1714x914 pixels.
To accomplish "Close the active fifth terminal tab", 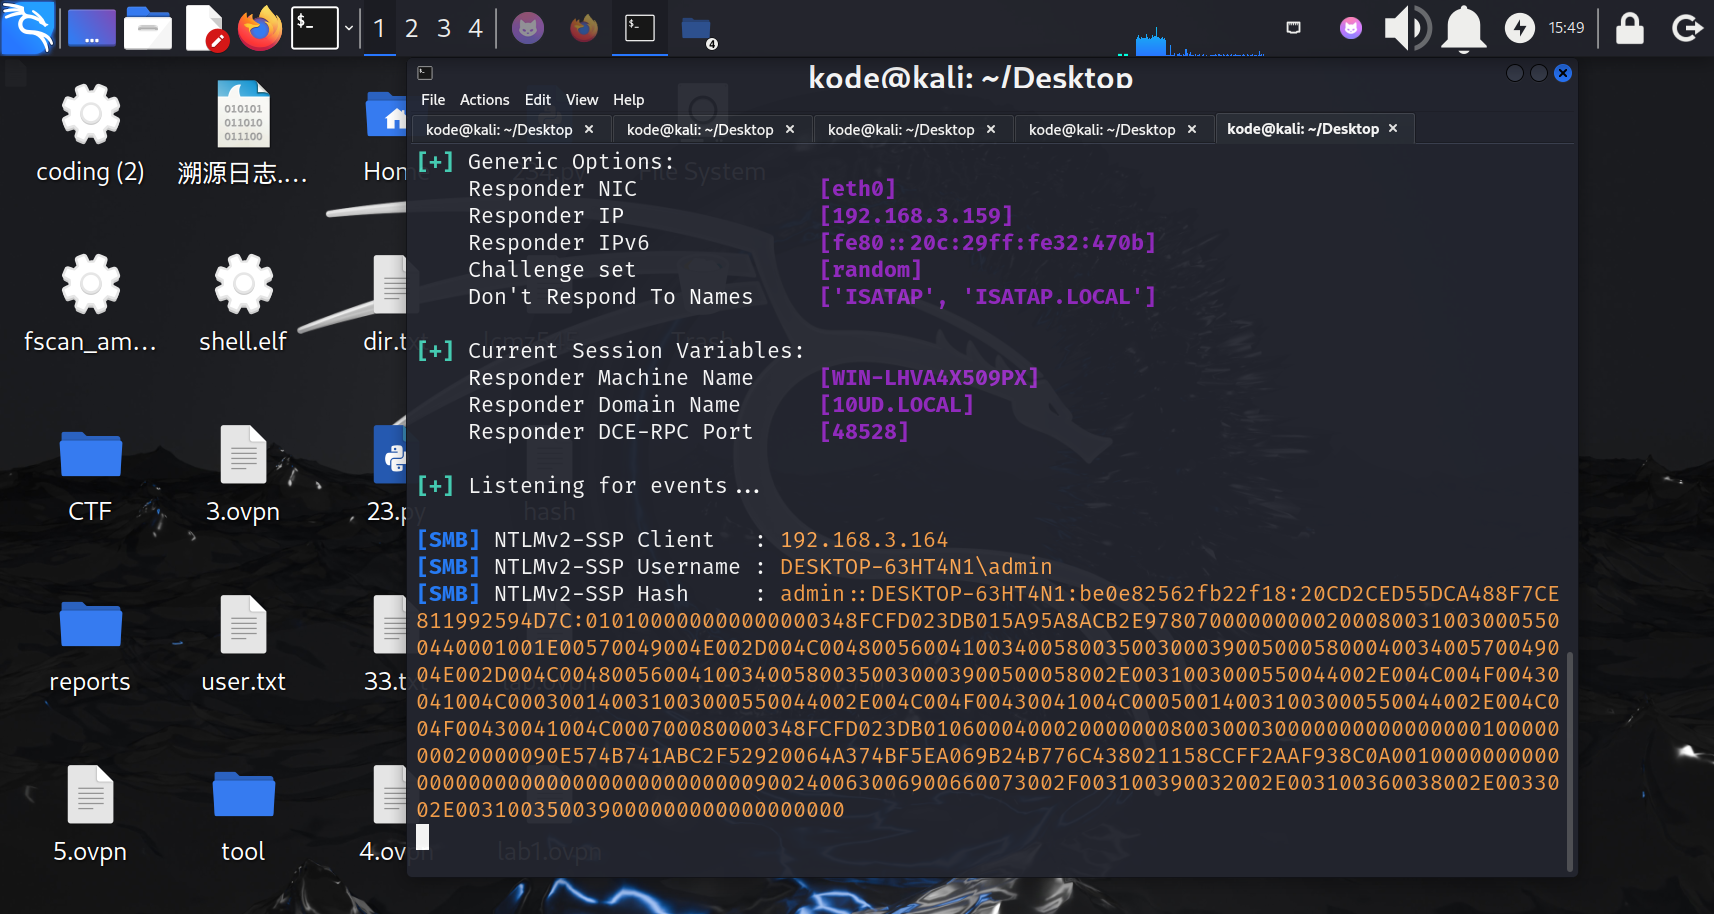I will (1393, 128).
